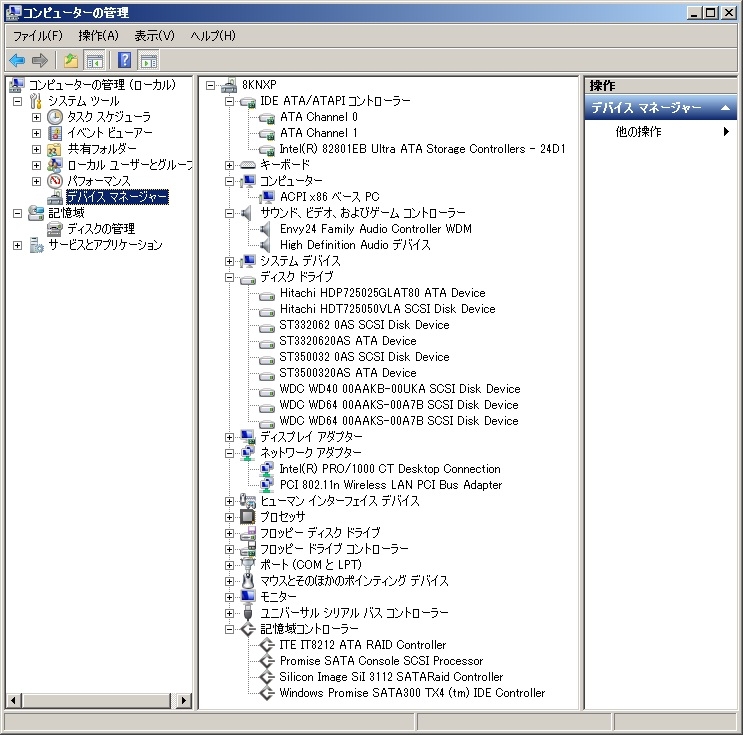Select Intel(R) PRO/1000 CT Desktop Connection
The height and width of the screenshot is (735, 743).
[x=390, y=469]
